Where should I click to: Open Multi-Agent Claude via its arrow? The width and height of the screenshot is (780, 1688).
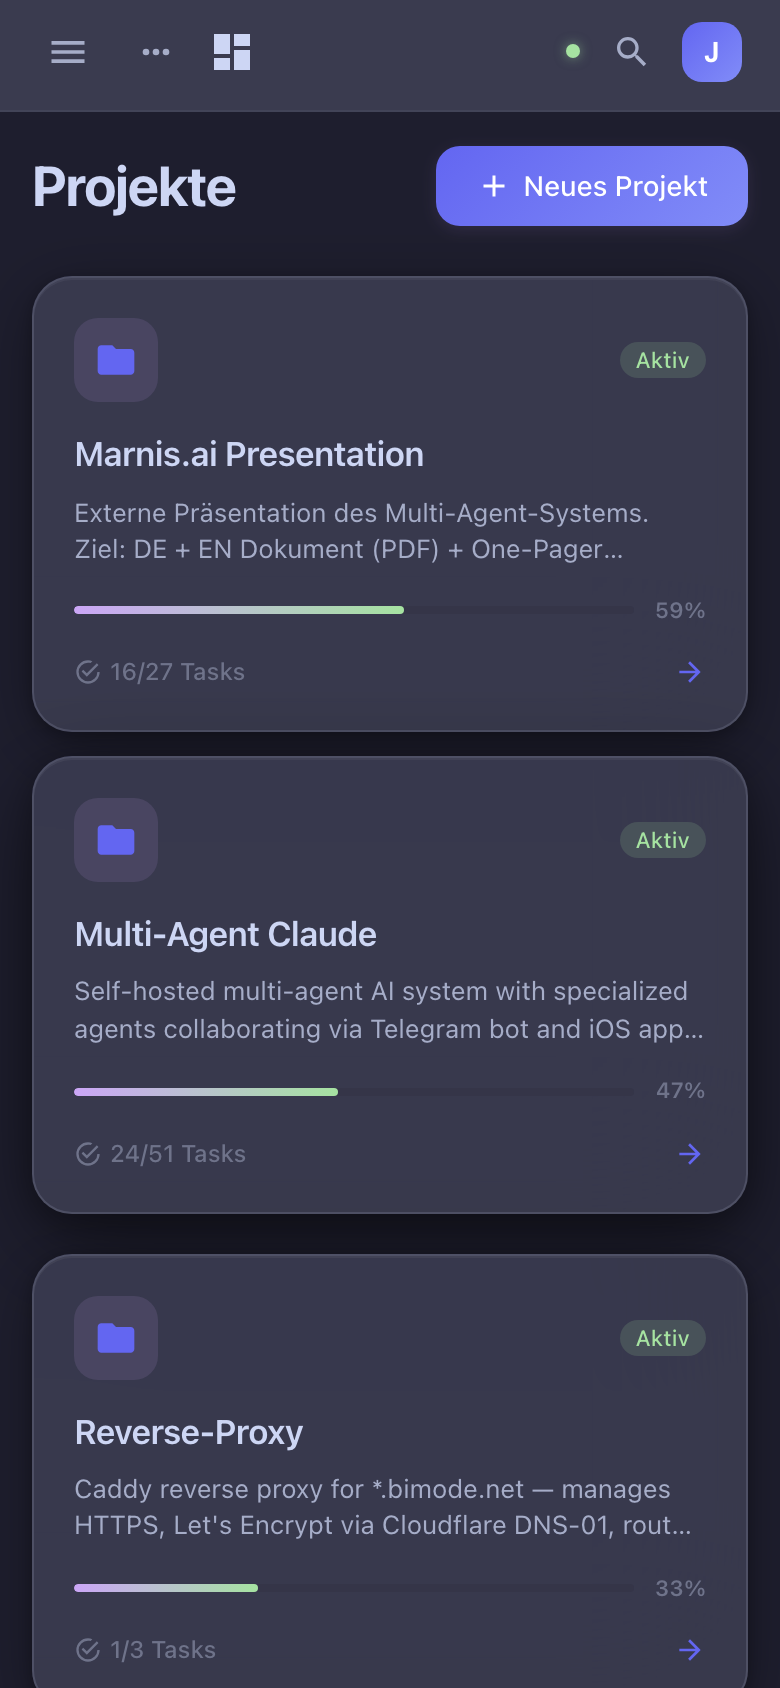click(689, 1154)
